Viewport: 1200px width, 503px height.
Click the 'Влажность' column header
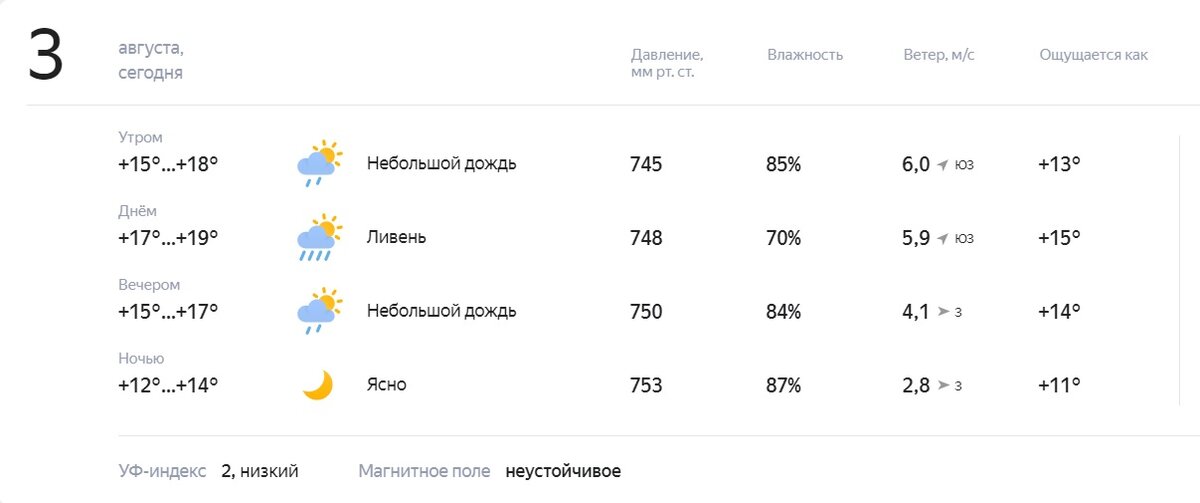(x=805, y=55)
